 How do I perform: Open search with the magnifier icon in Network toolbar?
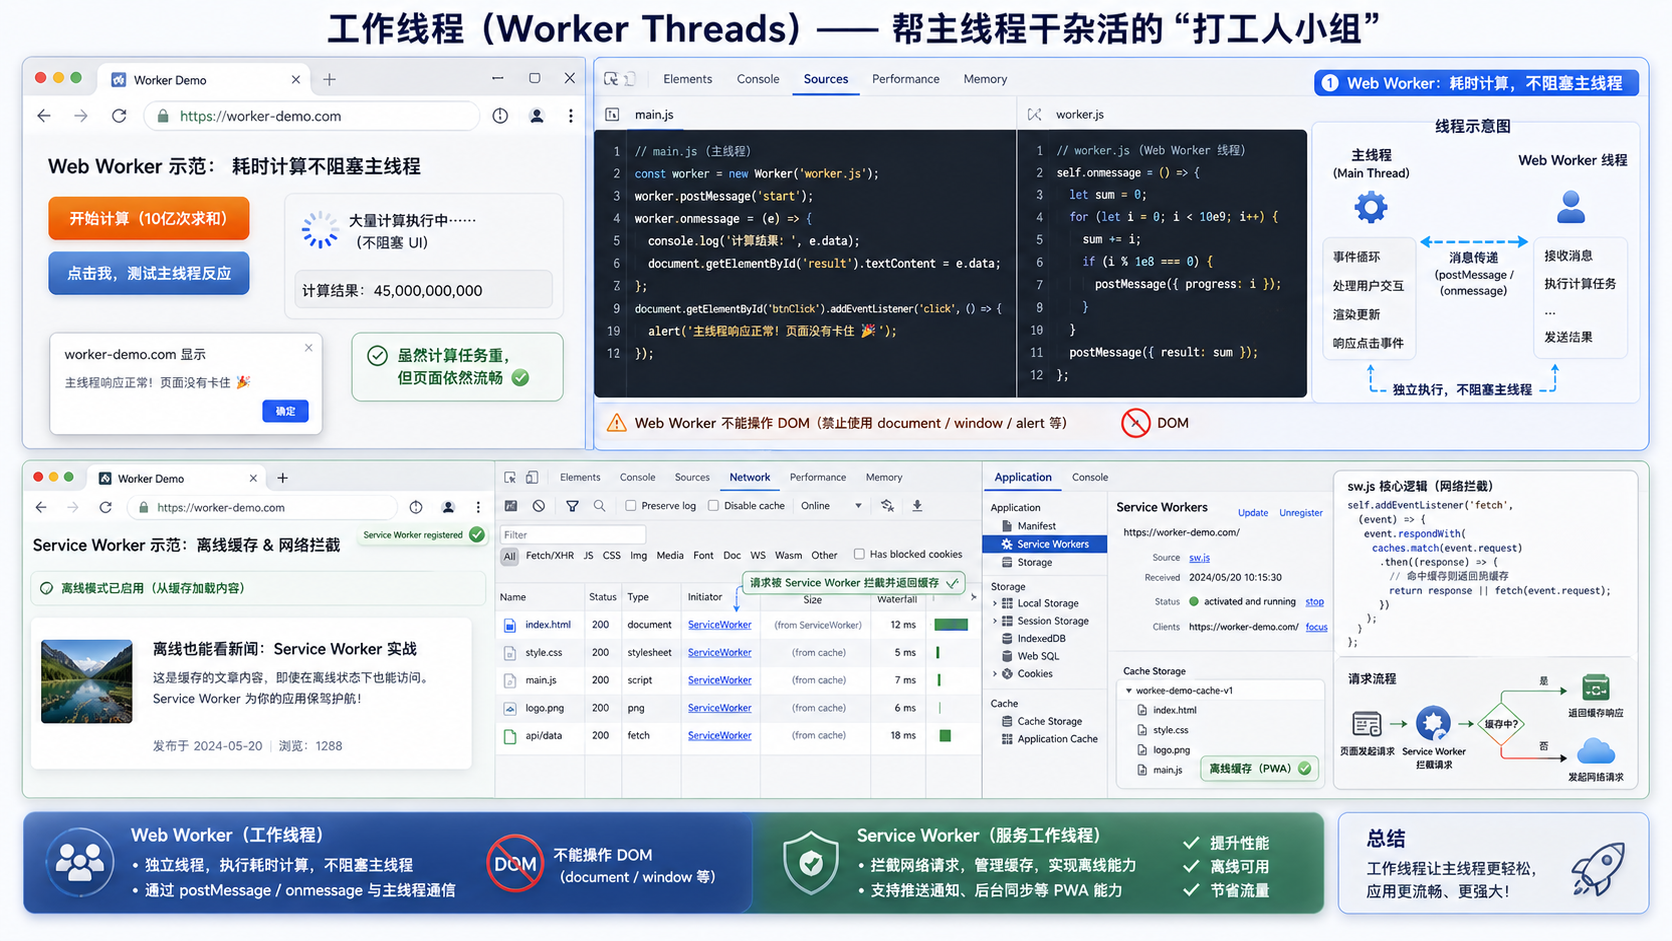click(599, 506)
